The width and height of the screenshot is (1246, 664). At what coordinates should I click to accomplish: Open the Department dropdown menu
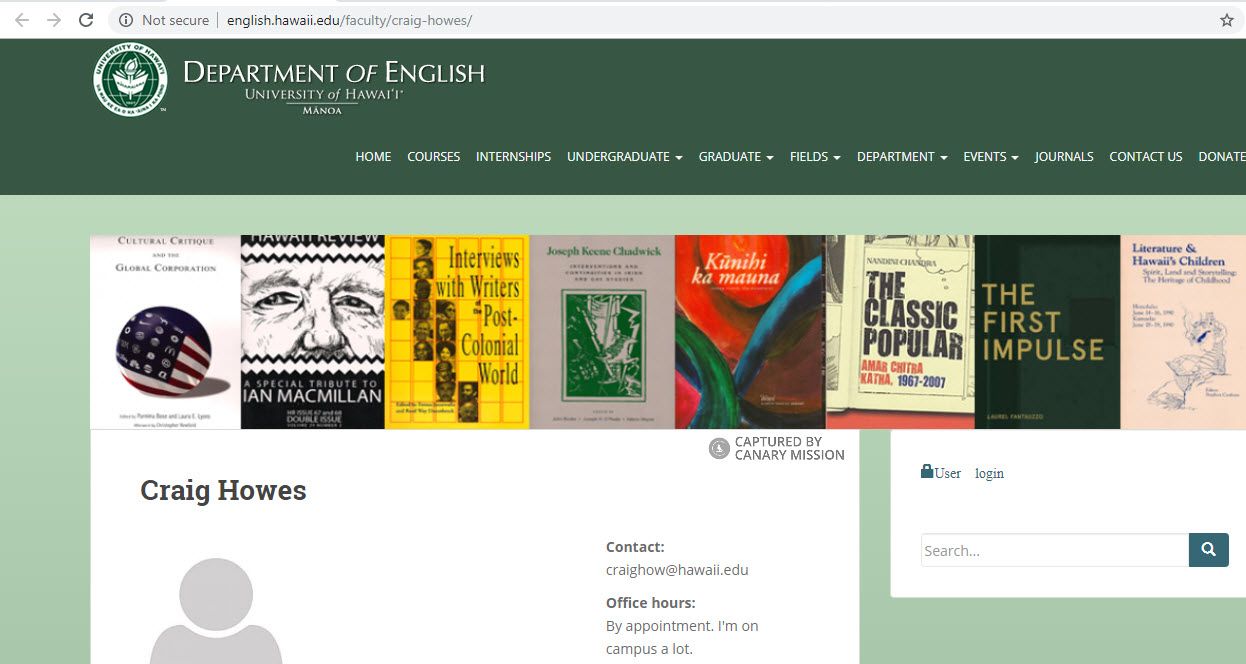pyautogui.click(x=901, y=157)
